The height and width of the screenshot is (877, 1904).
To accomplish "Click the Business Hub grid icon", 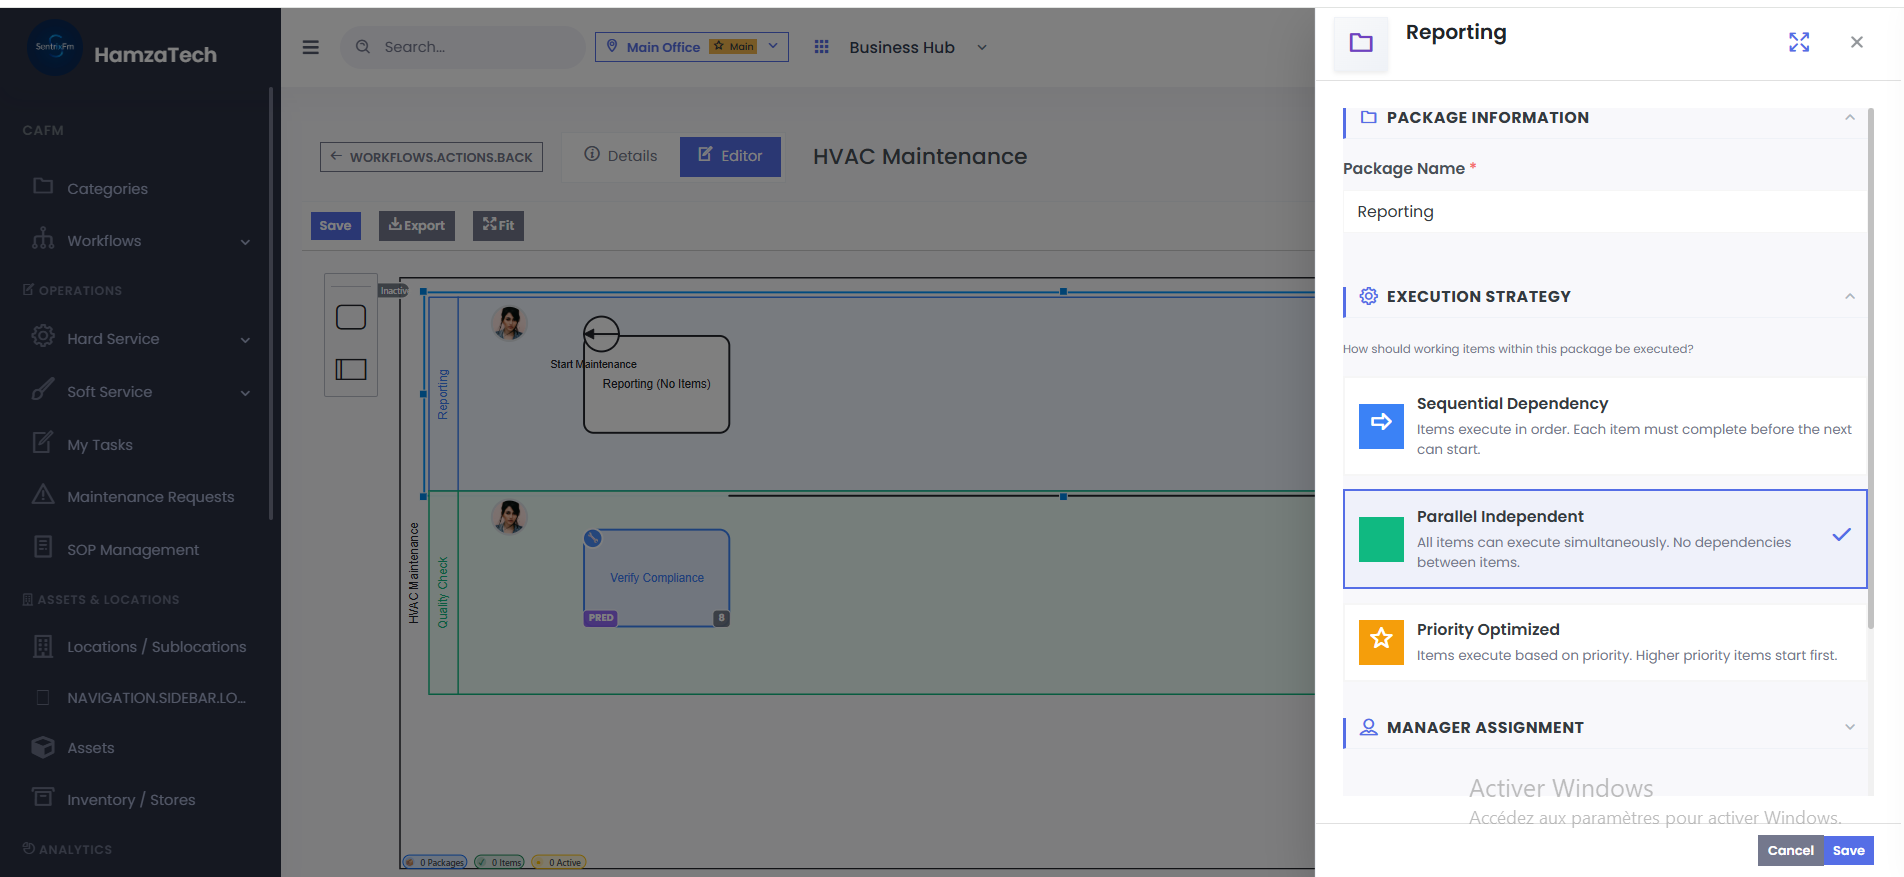I will 821,47.
